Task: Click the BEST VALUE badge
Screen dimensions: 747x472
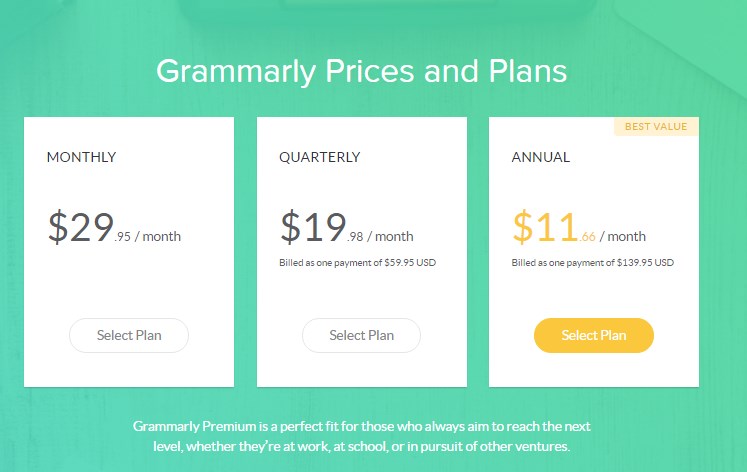Action: [x=656, y=127]
